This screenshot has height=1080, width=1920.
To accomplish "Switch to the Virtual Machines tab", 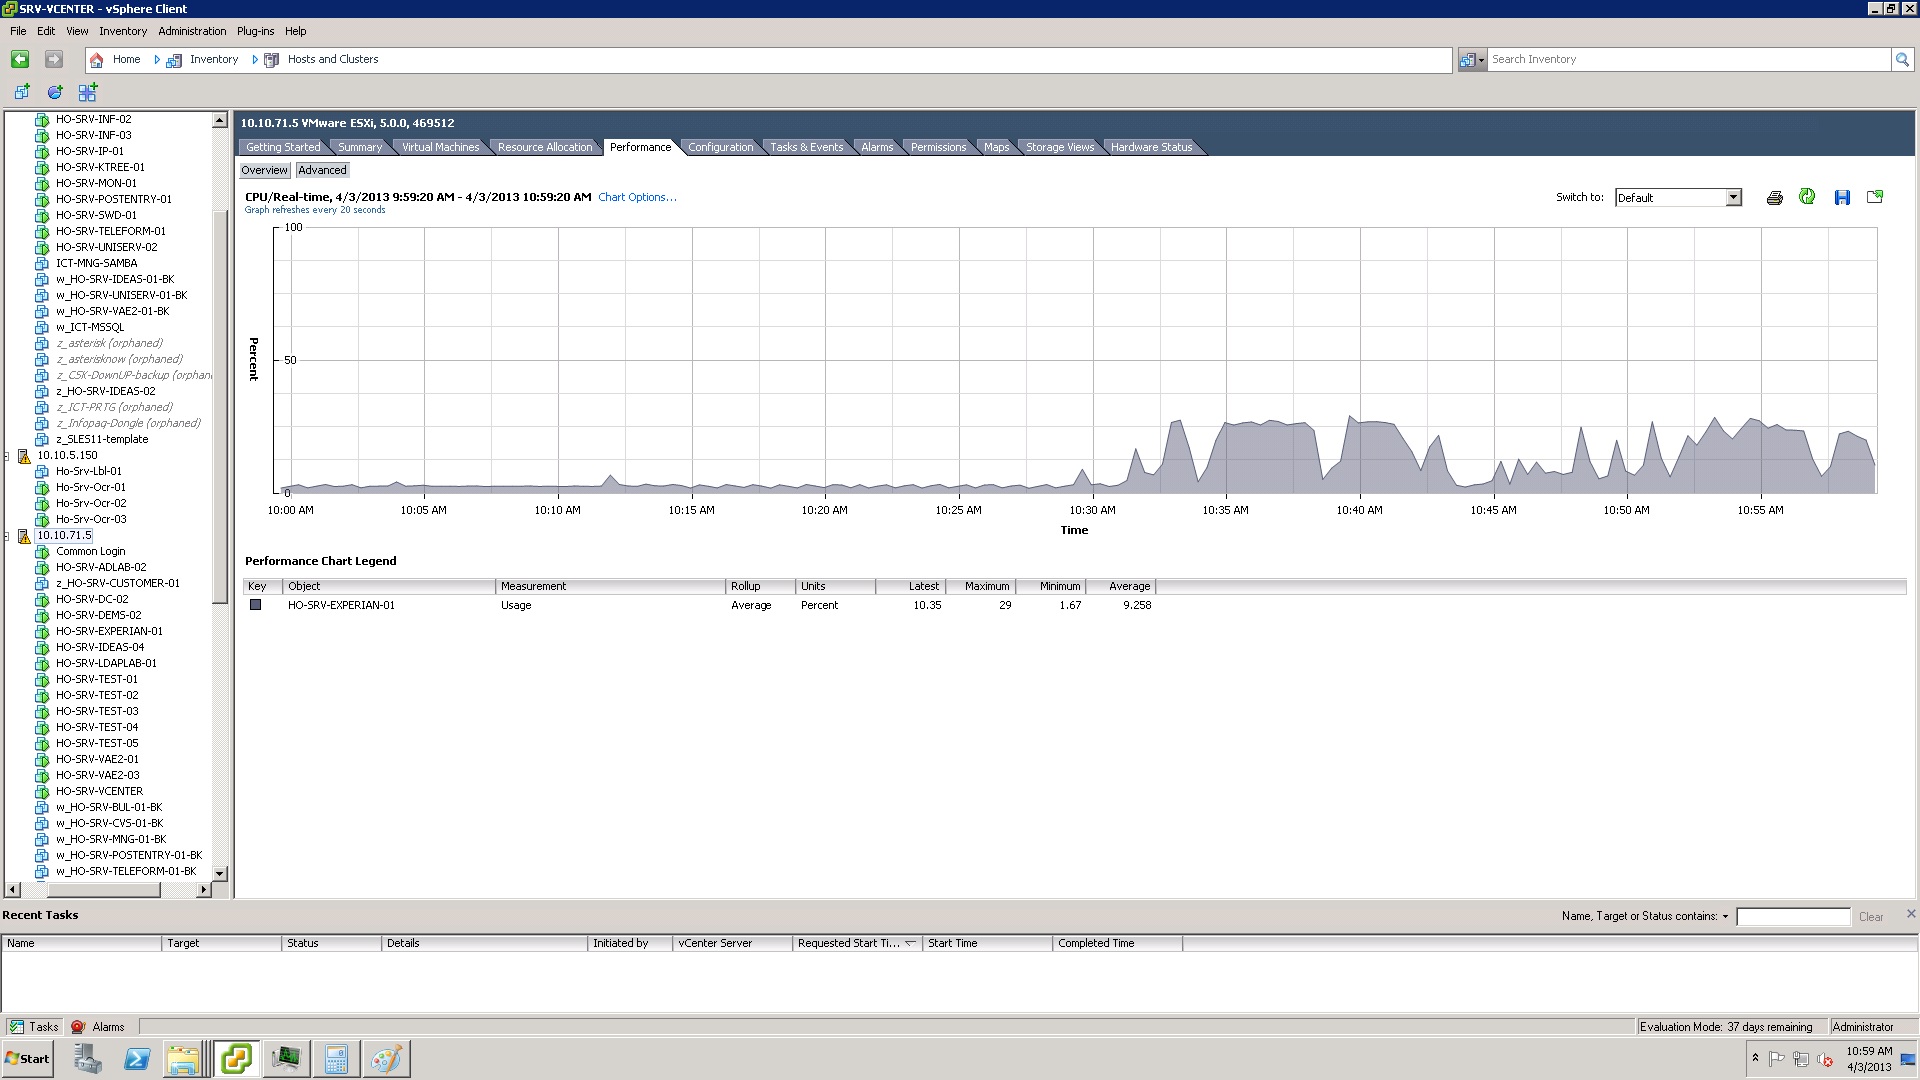I will (439, 147).
